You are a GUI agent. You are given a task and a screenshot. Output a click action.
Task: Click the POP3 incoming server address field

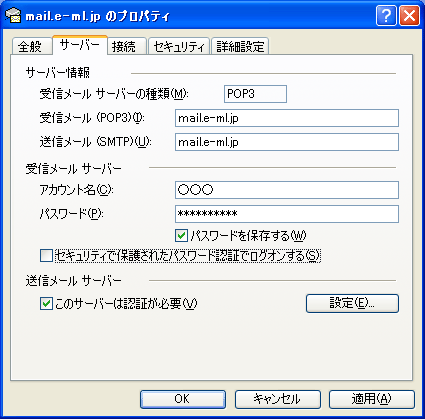coord(287,118)
